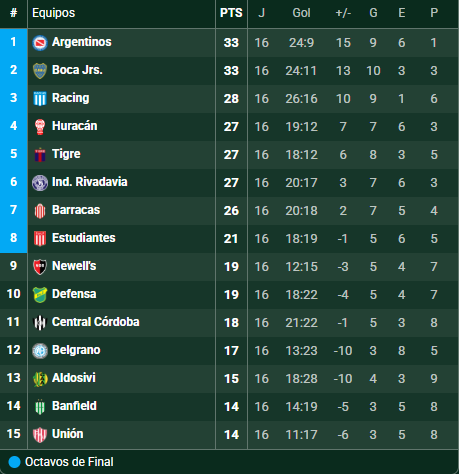Click the Barracas row position number 7
Viewport: 459px width, 474px height.
(x=13, y=210)
